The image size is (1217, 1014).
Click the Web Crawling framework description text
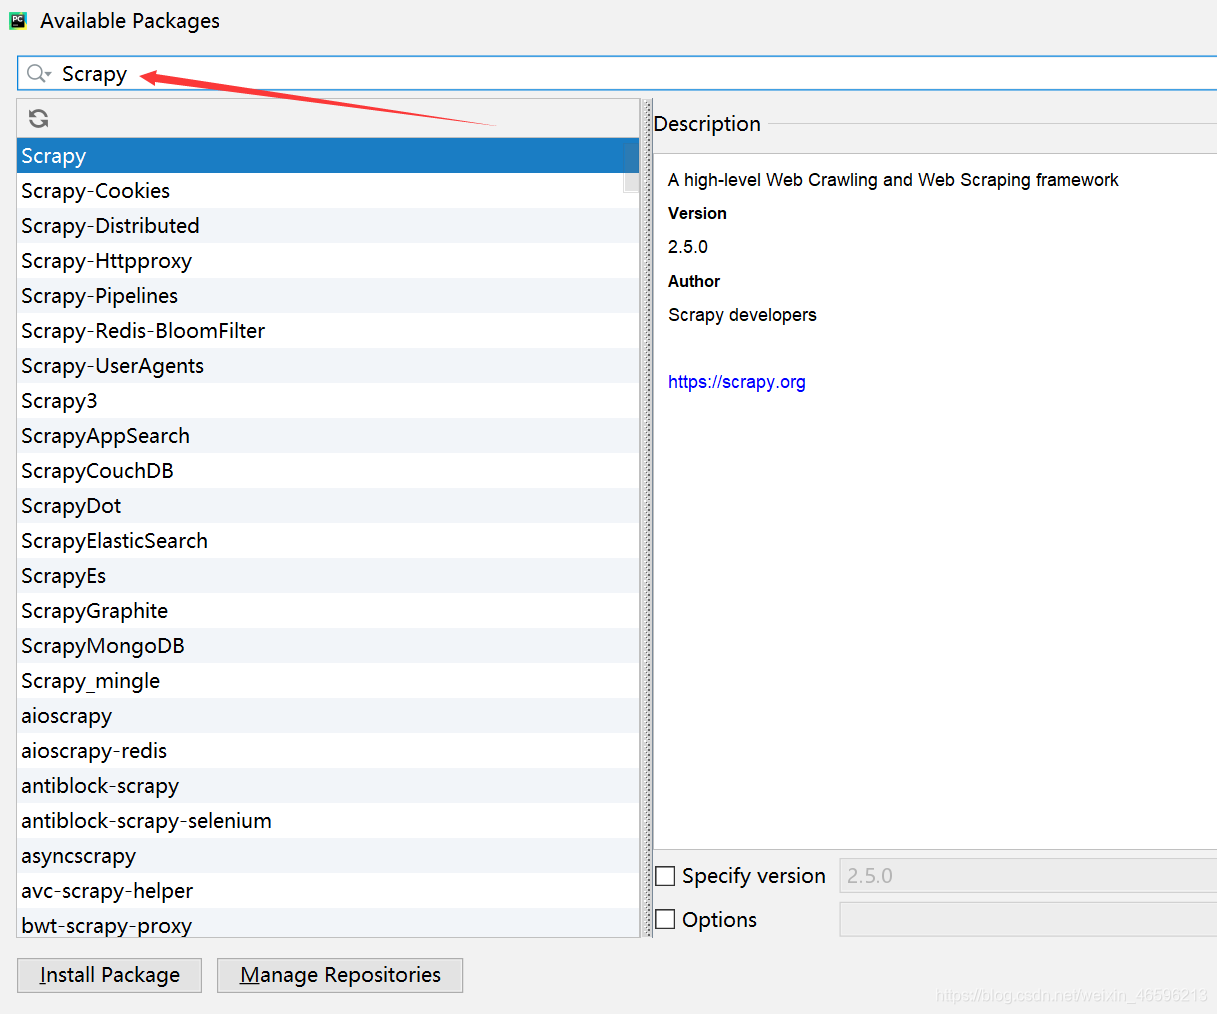pyautogui.click(x=893, y=180)
